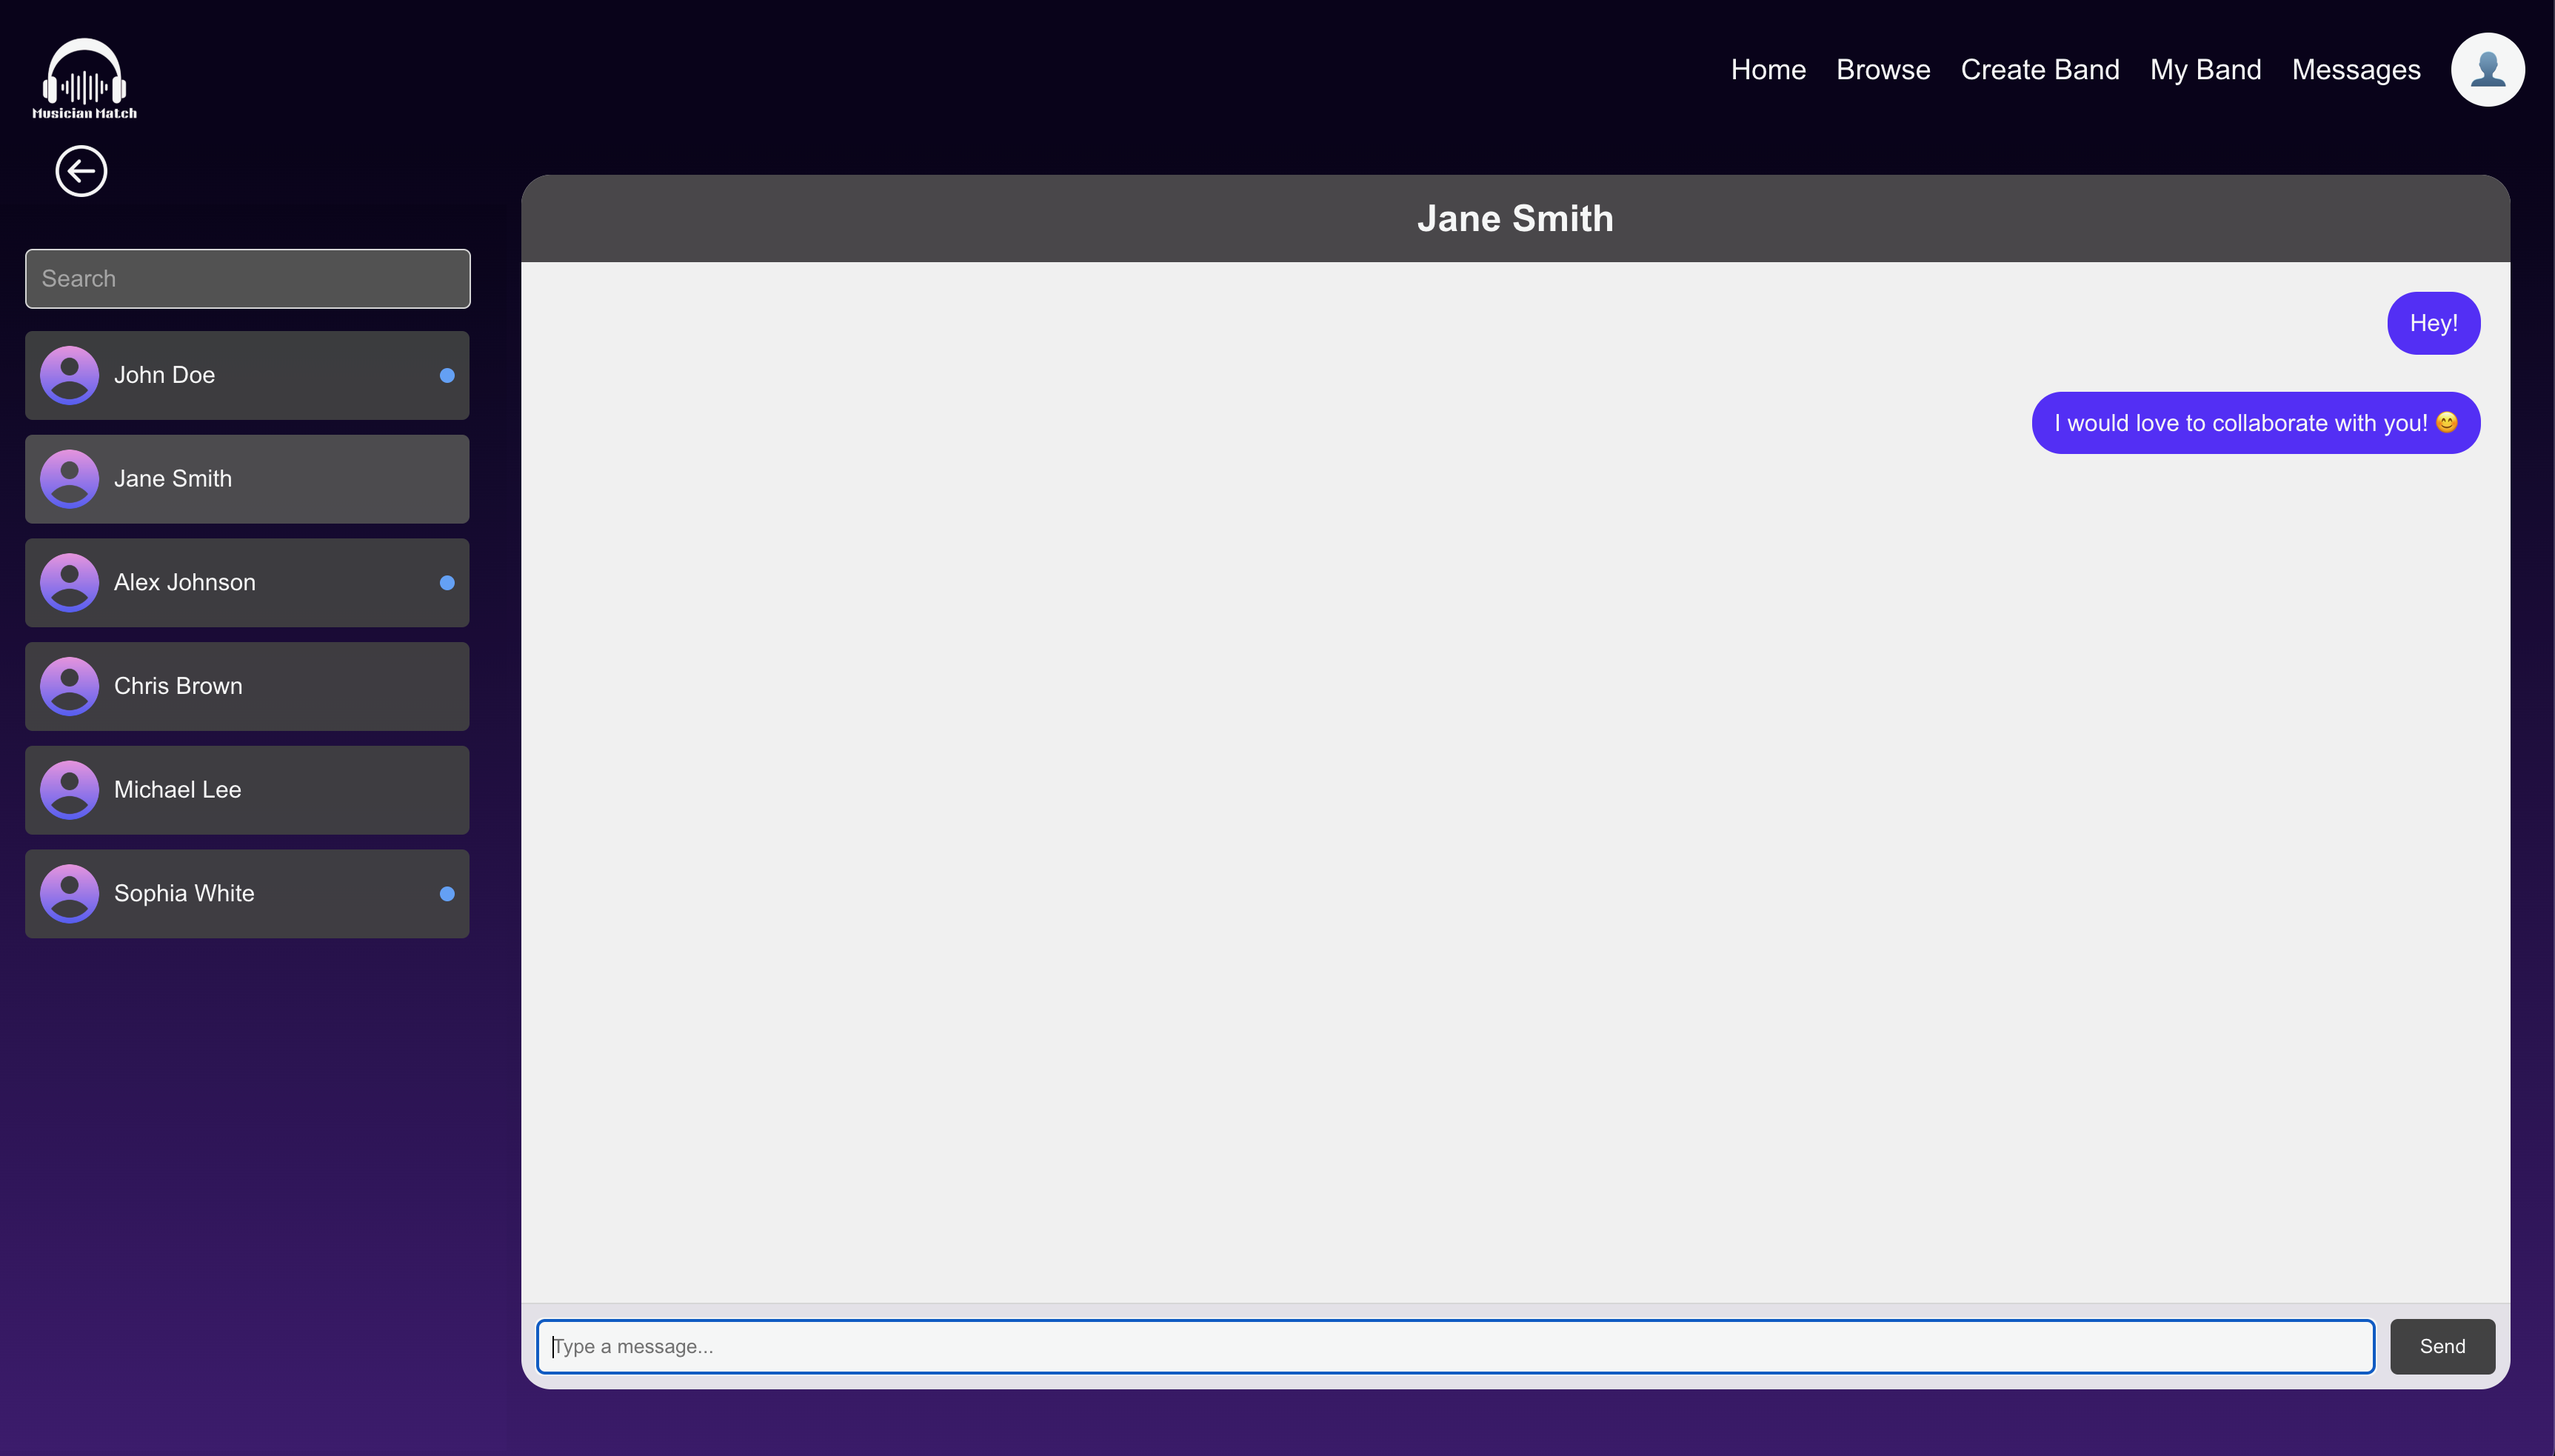
Task: Click Sophia White's avatar icon
Action: pos(69,893)
